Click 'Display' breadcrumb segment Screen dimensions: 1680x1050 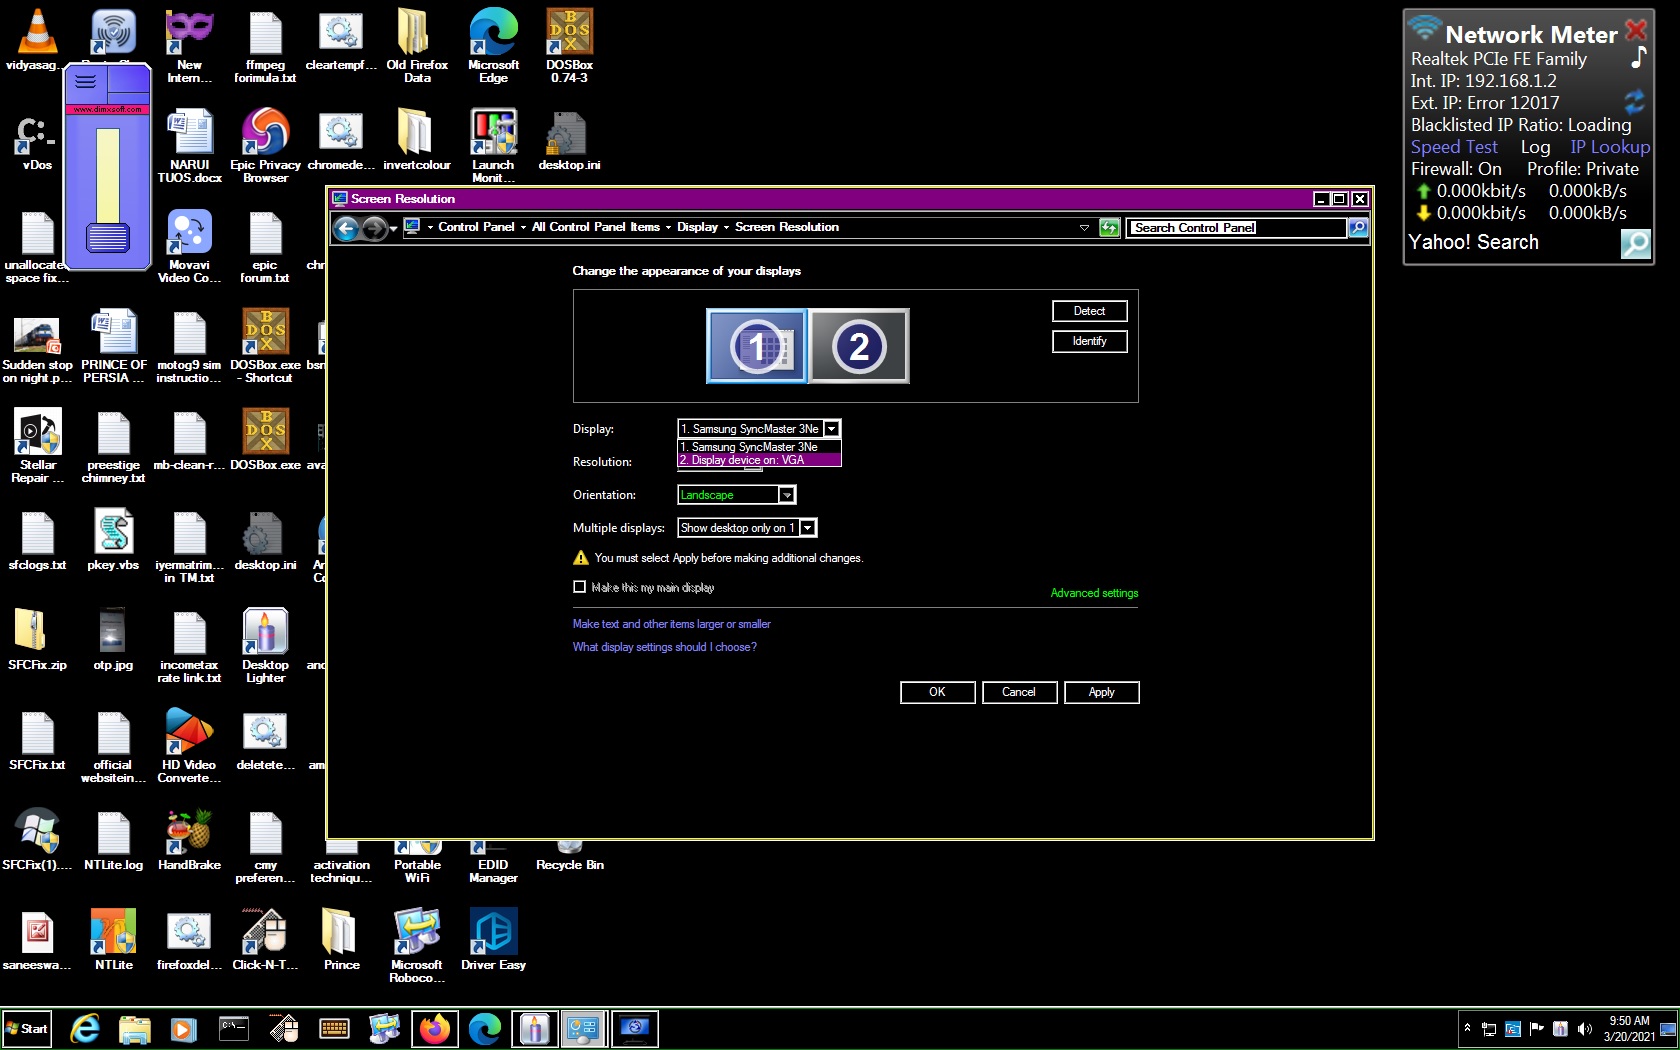coord(697,227)
